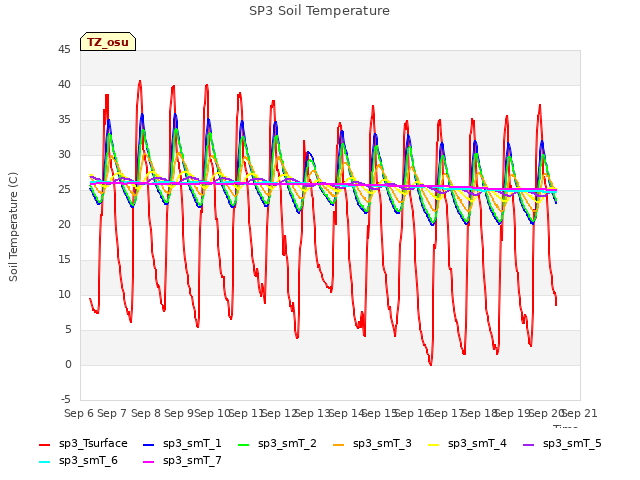Click the purple sp3_smT_5 legend swatch
This screenshot has width=640, height=480.
pyautogui.click(x=529, y=444)
